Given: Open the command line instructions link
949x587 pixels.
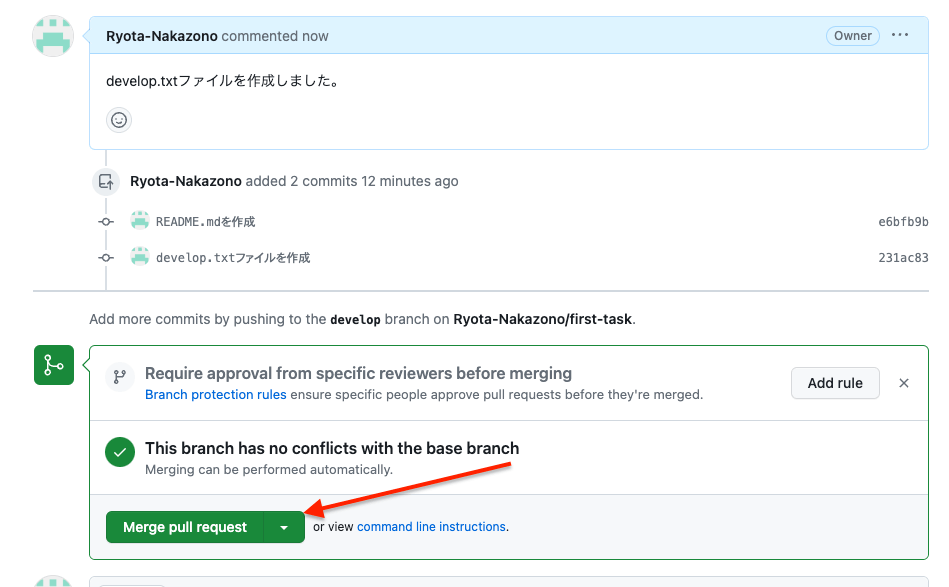Looking at the screenshot, I should coord(431,526).
